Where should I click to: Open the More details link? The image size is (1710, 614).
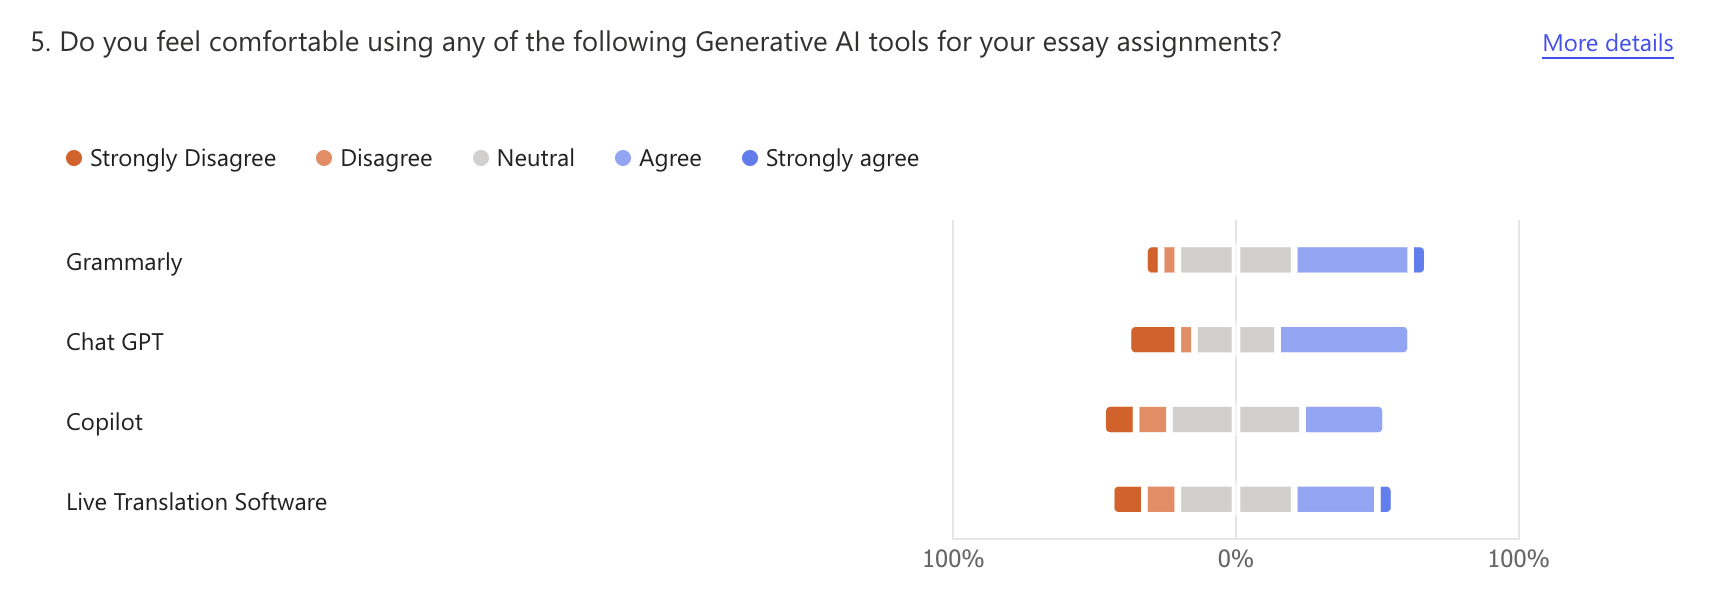[1607, 43]
